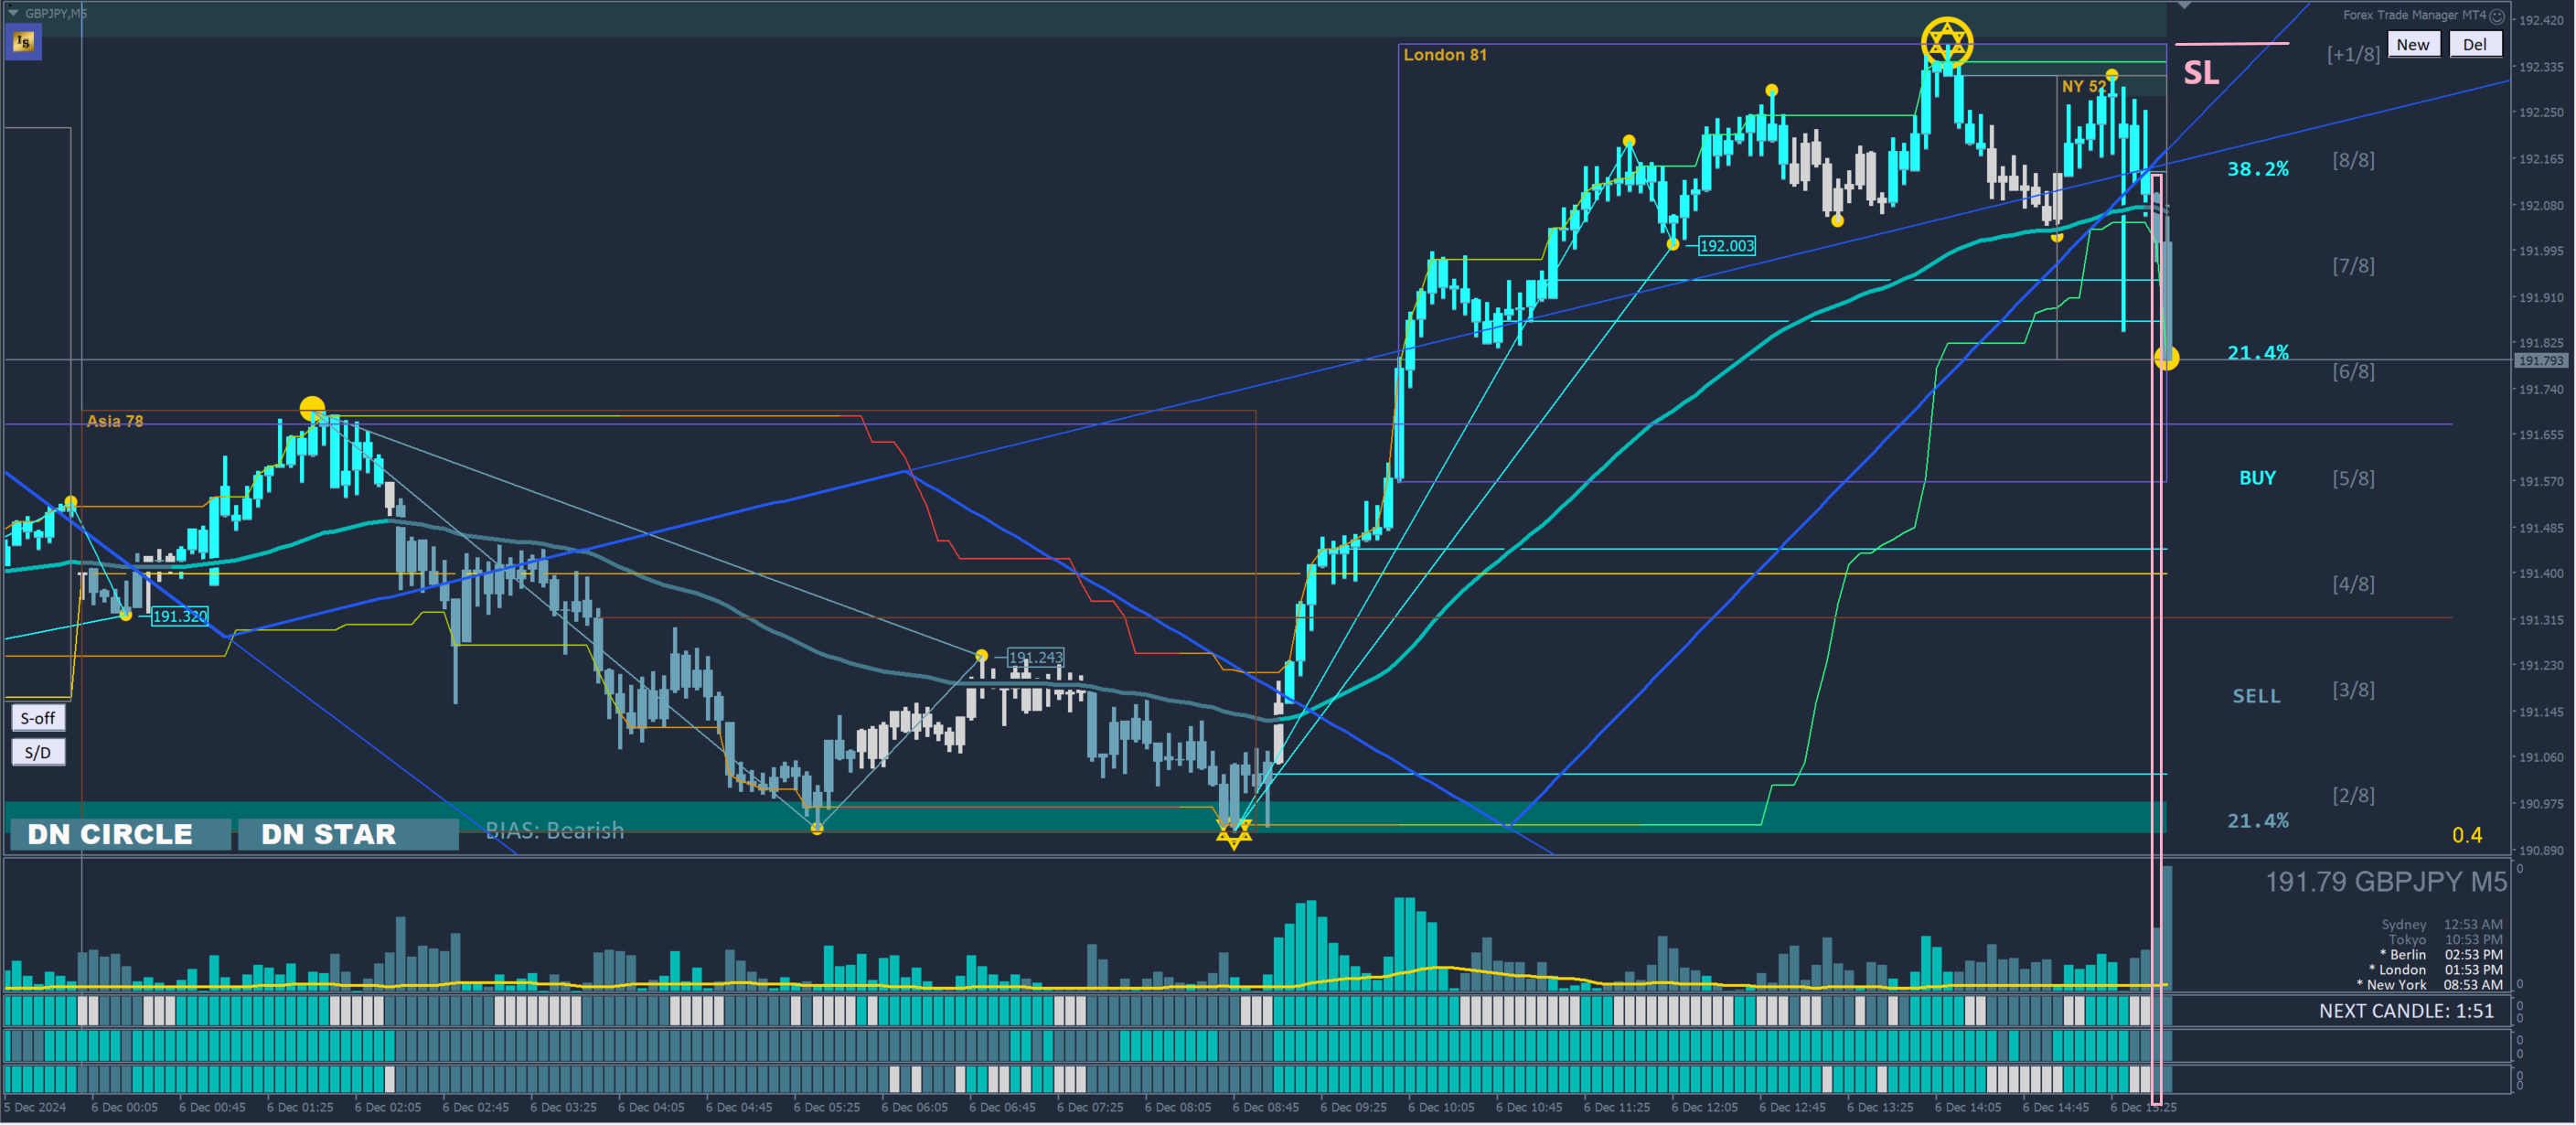2576x1125 pixels.
Task: Click the large yellow circle at Asia high
Action: (312, 408)
